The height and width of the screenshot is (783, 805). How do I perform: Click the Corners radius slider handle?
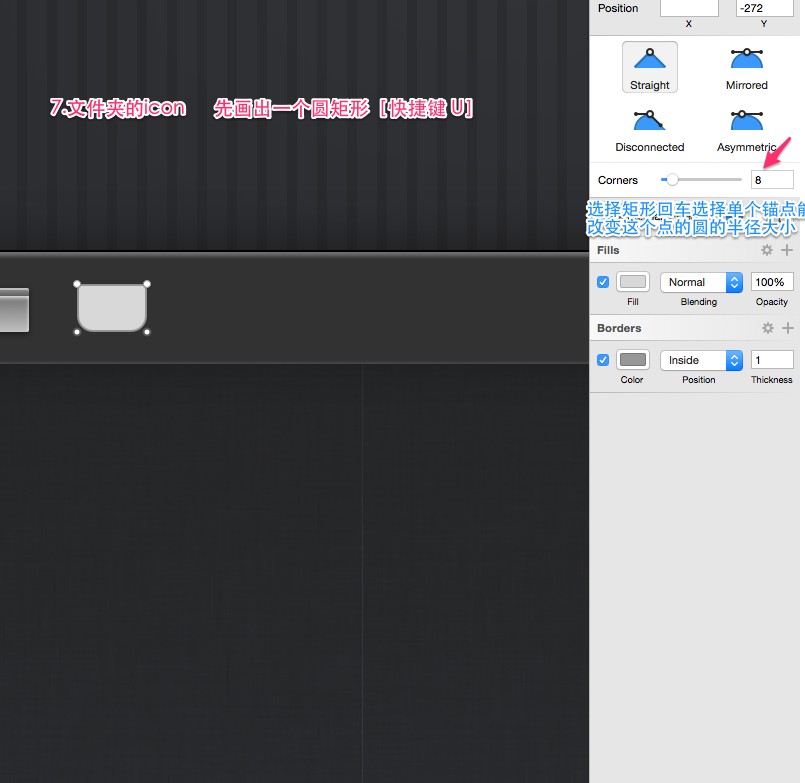pyautogui.click(x=672, y=180)
